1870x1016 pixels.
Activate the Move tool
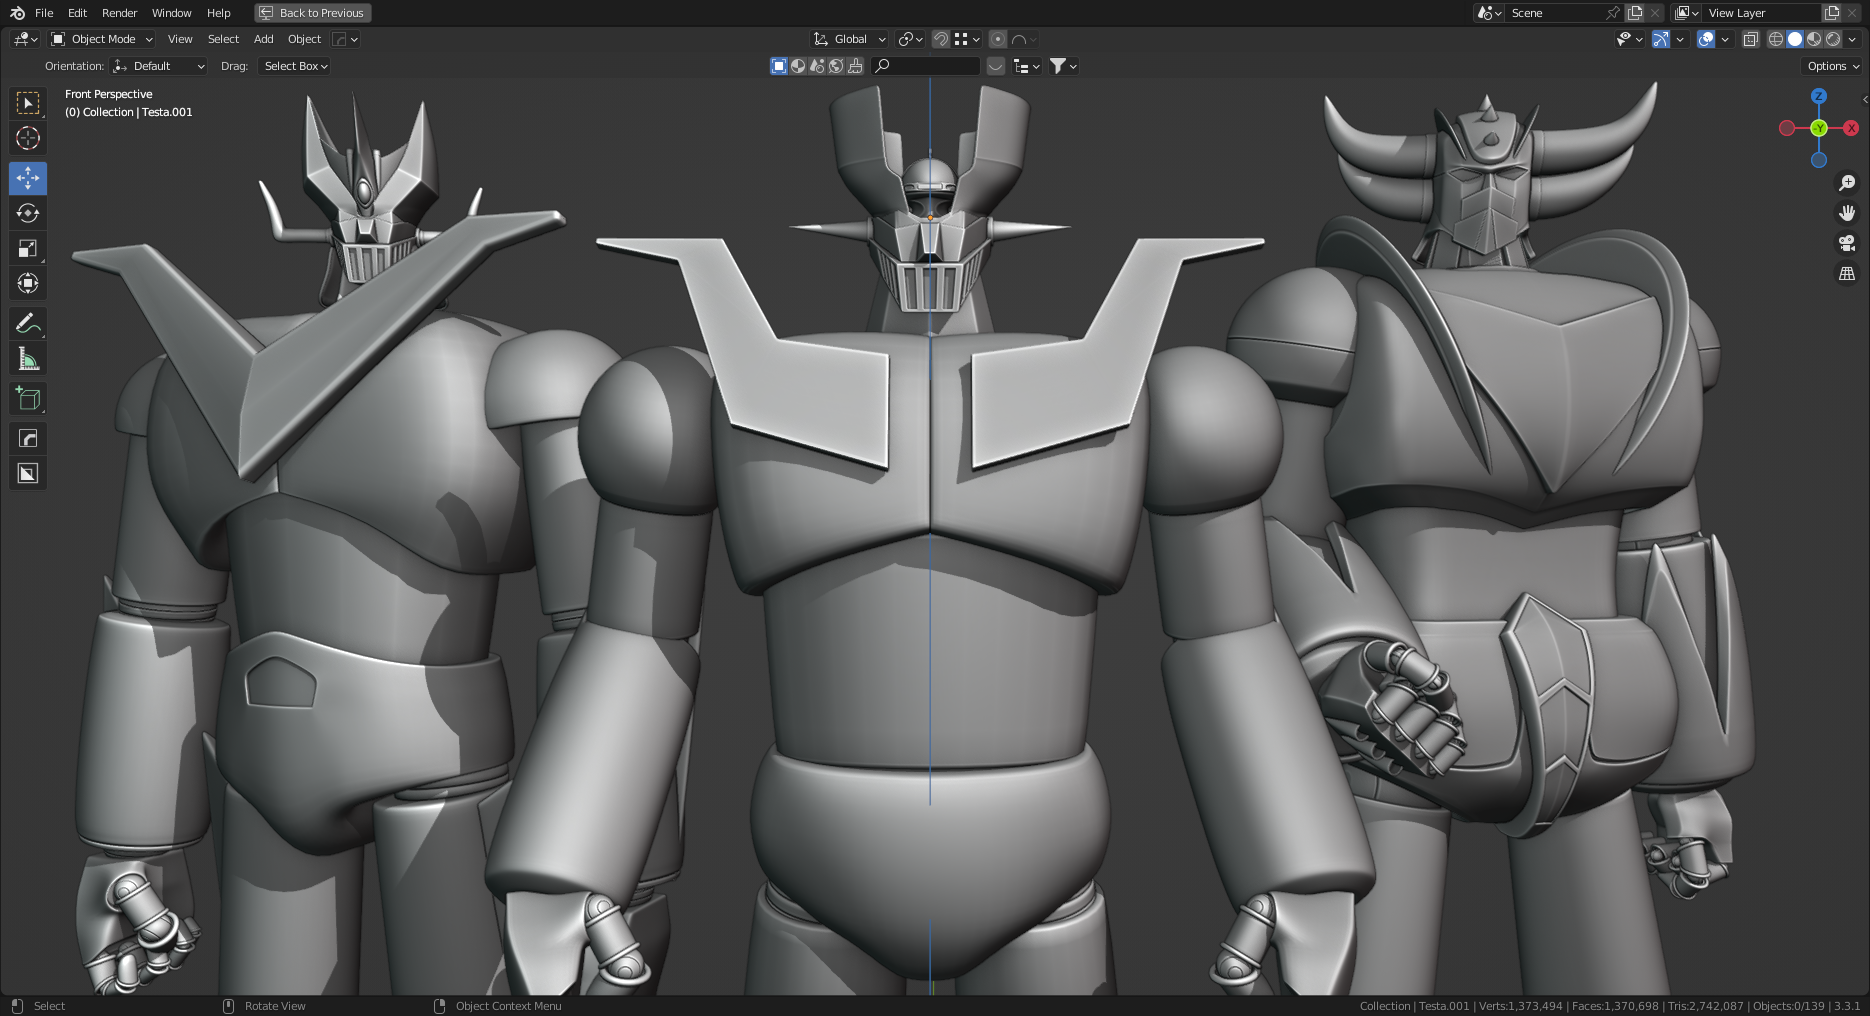[28, 178]
